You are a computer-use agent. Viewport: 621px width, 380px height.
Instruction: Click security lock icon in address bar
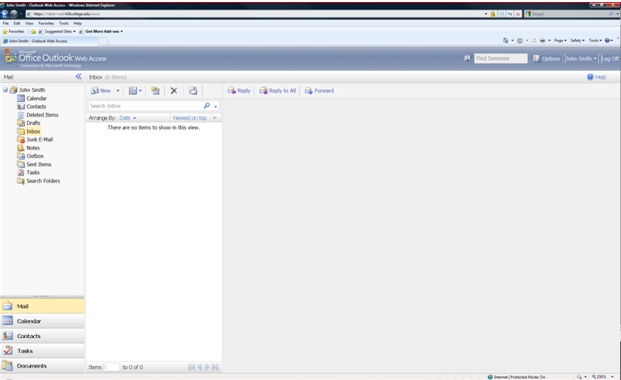click(x=493, y=14)
